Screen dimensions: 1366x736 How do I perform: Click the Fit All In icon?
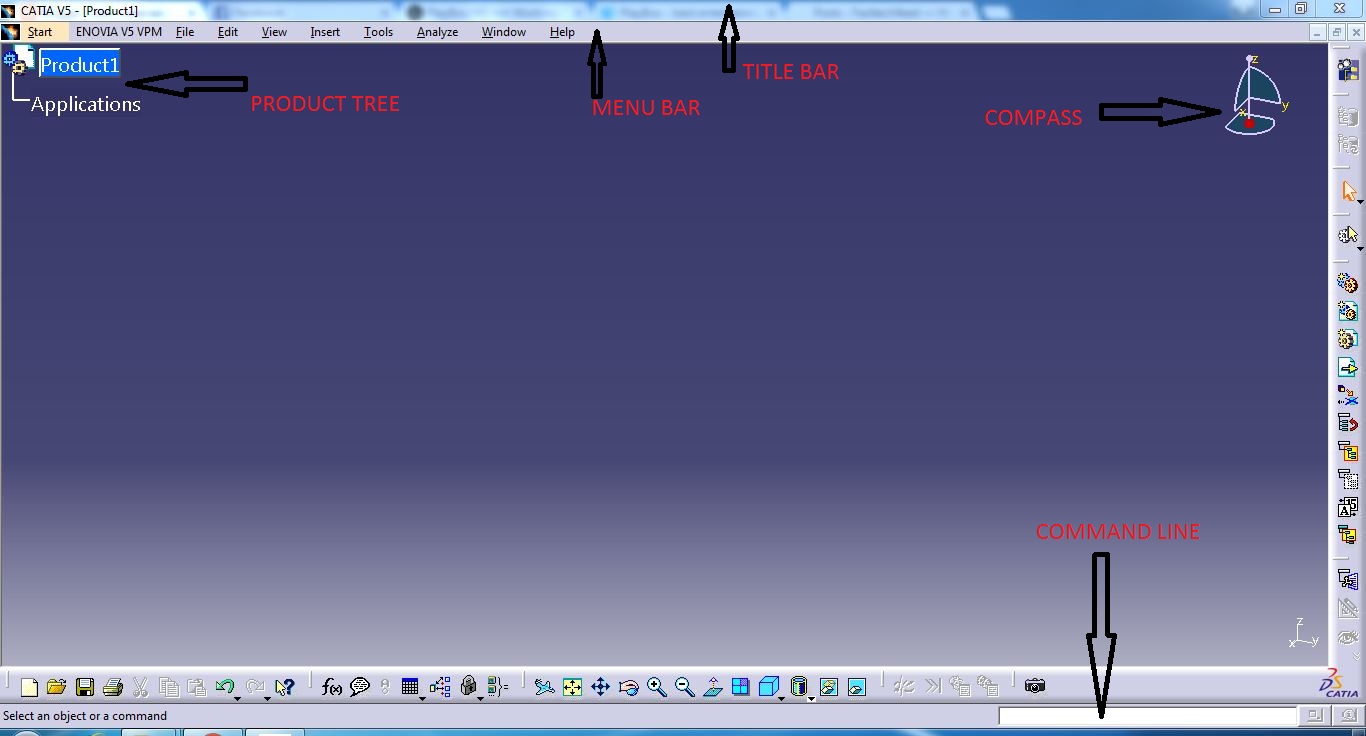pos(571,687)
